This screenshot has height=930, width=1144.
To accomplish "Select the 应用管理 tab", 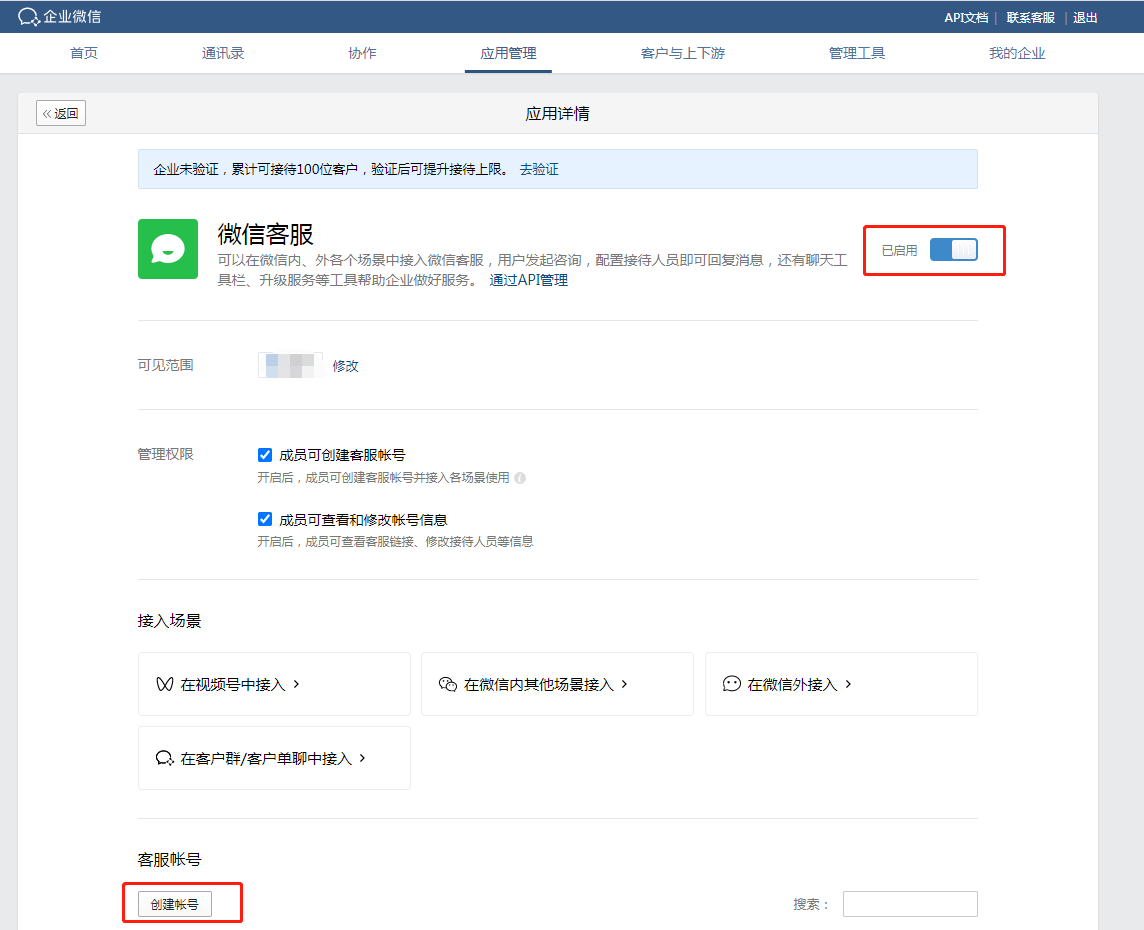I will click(x=509, y=53).
